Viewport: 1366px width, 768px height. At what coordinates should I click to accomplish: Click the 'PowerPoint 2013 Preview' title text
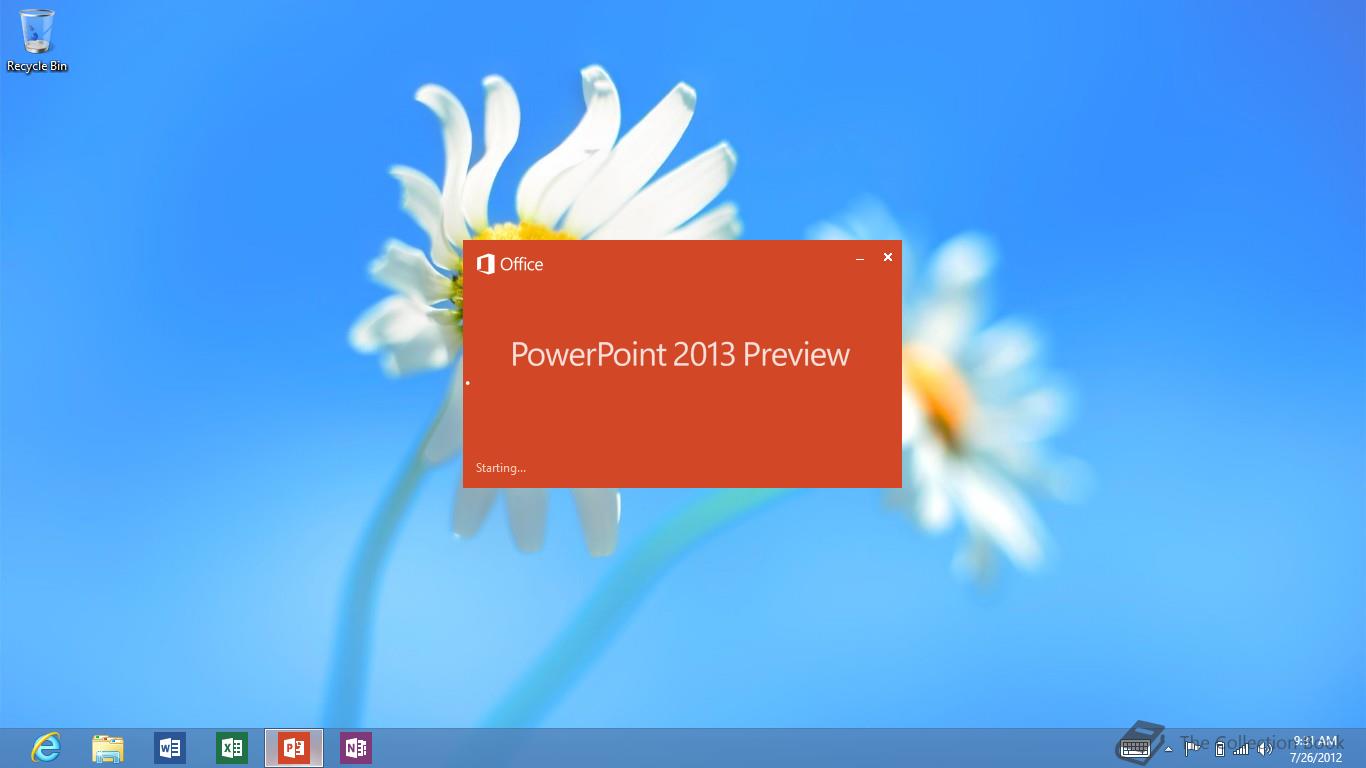click(x=680, y=354)
